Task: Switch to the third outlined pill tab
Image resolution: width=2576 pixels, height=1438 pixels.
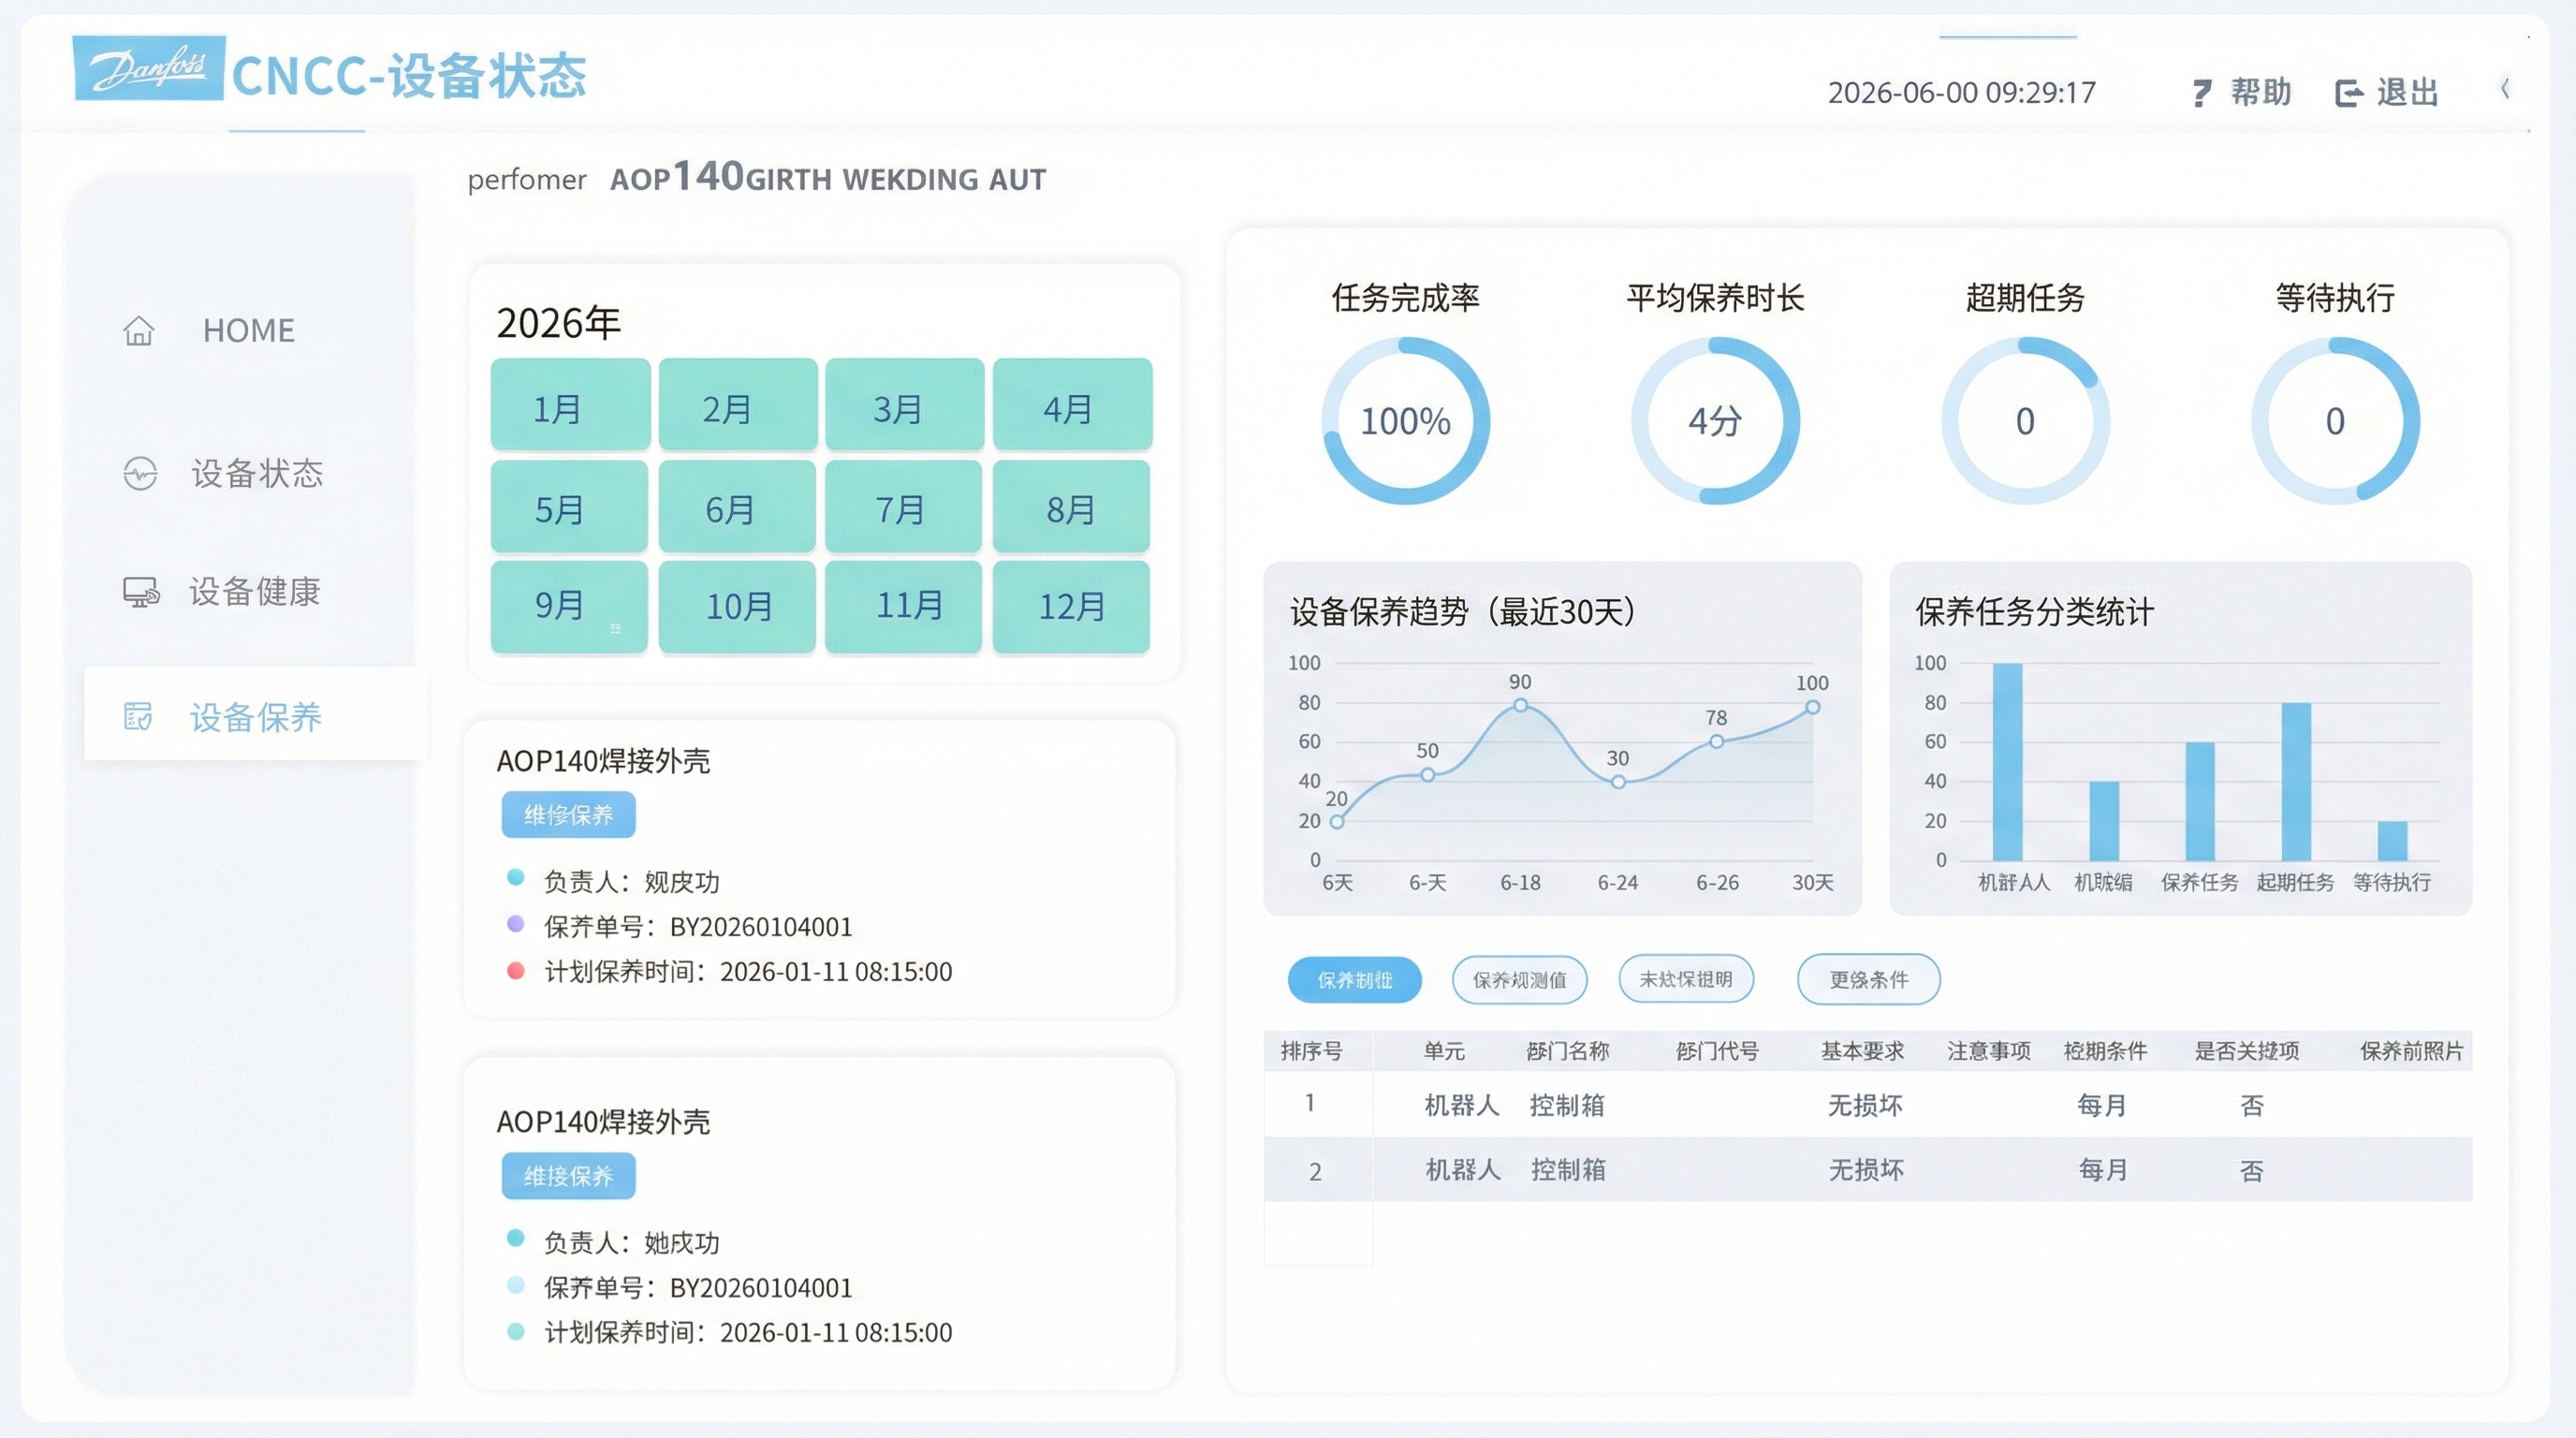Action: pyautogui.click(x=1686, y=980)
